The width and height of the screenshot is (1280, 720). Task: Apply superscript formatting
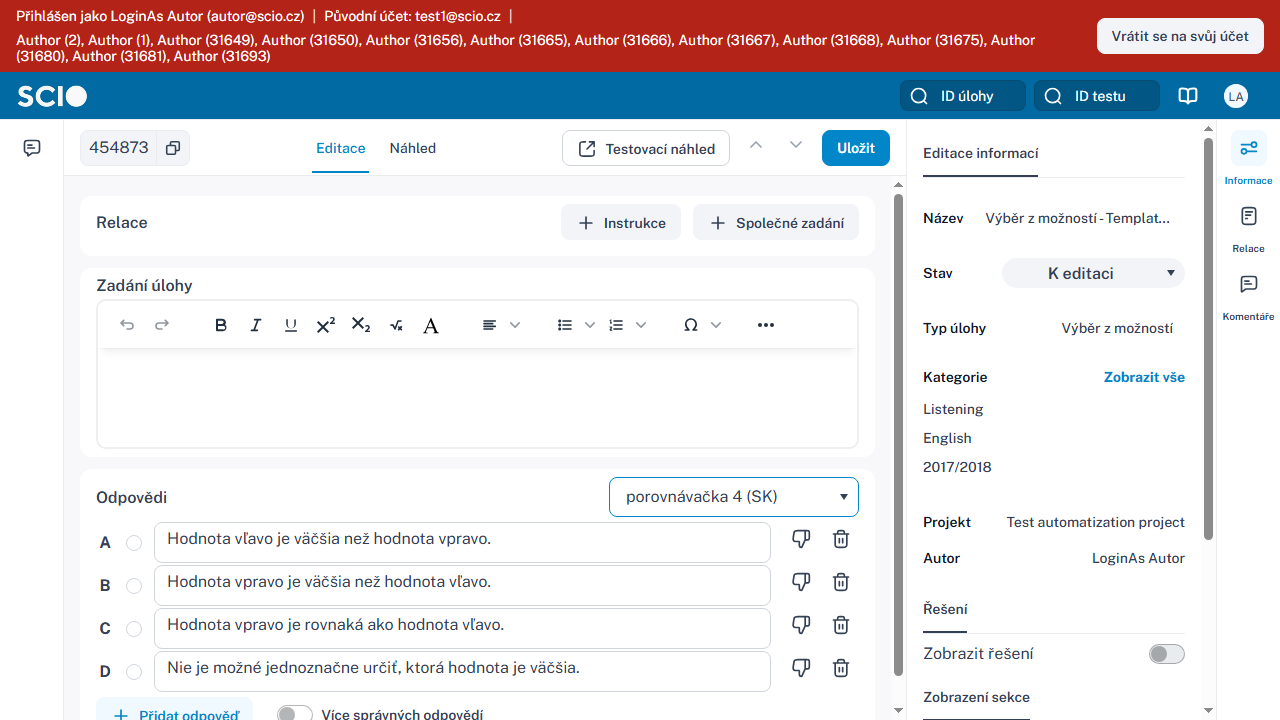tap(326, 325)
